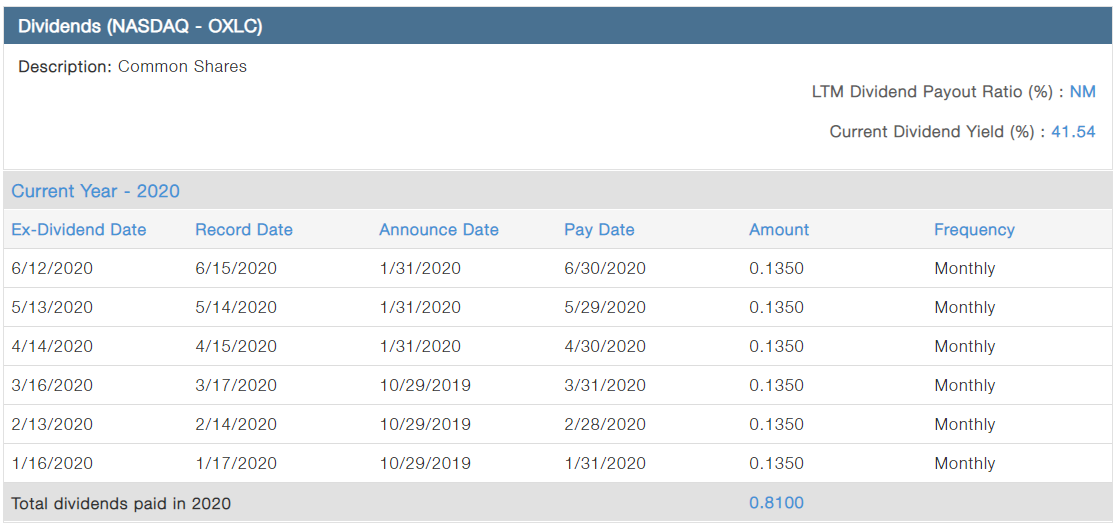Image resolution: width=1119 pixels, height=527 pixels.
Task: Sort by Record Date column header
Action: pos(243,230)
